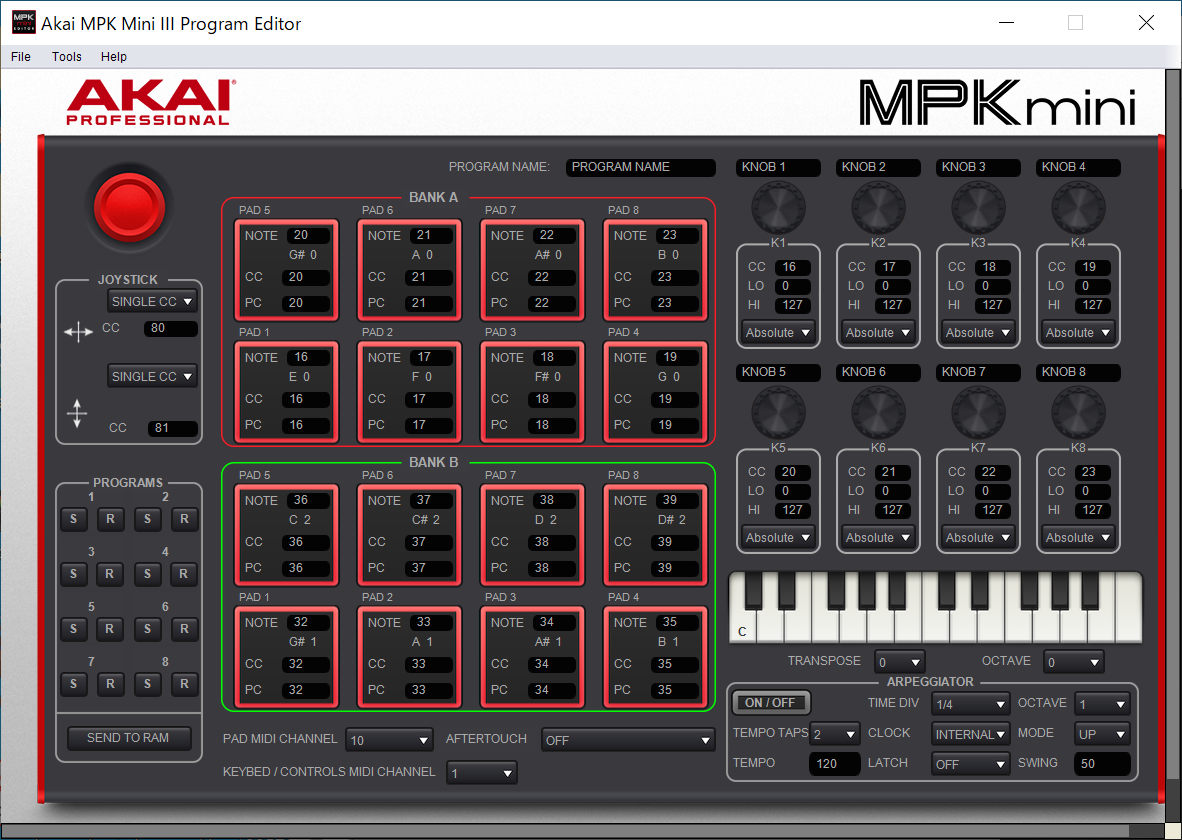This screenshot has width=1182, height=840.
Task: Click the MPK mini logo
Action: 997,100
